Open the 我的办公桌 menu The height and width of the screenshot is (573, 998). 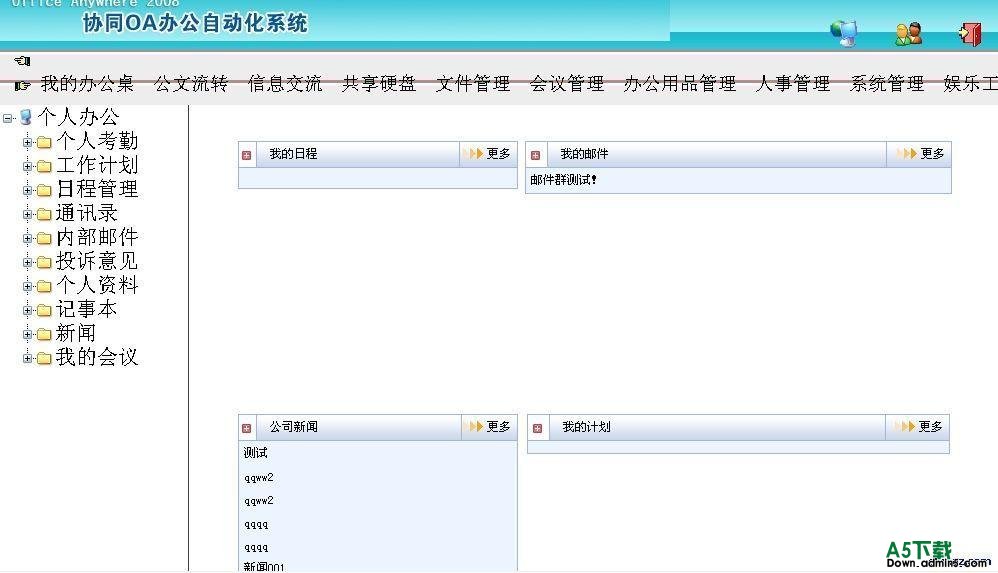click(x=87, y=83)
